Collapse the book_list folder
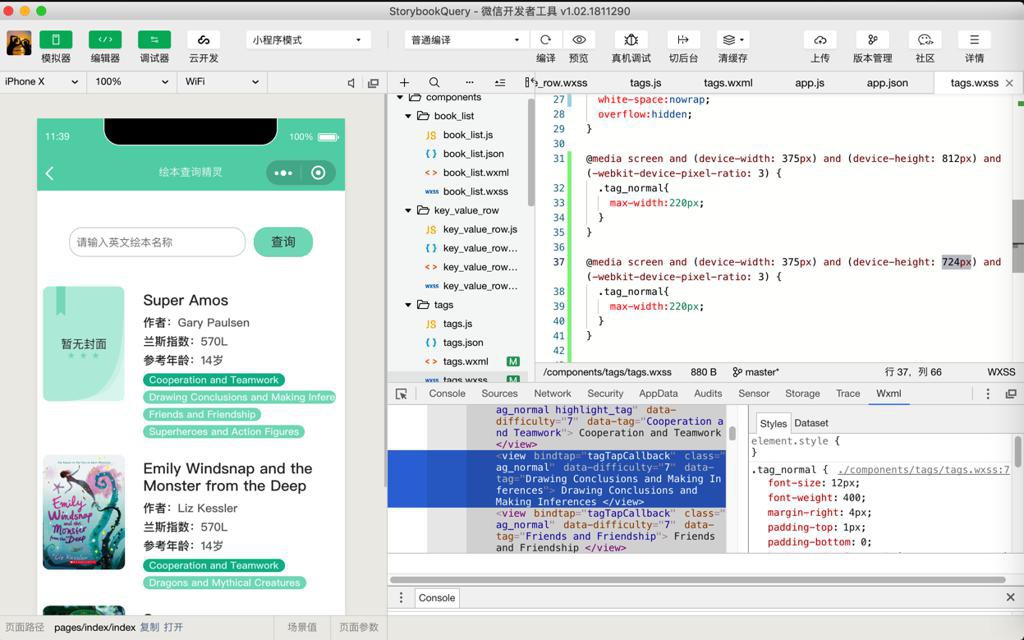1024x640 pixels. click(409, 116)
